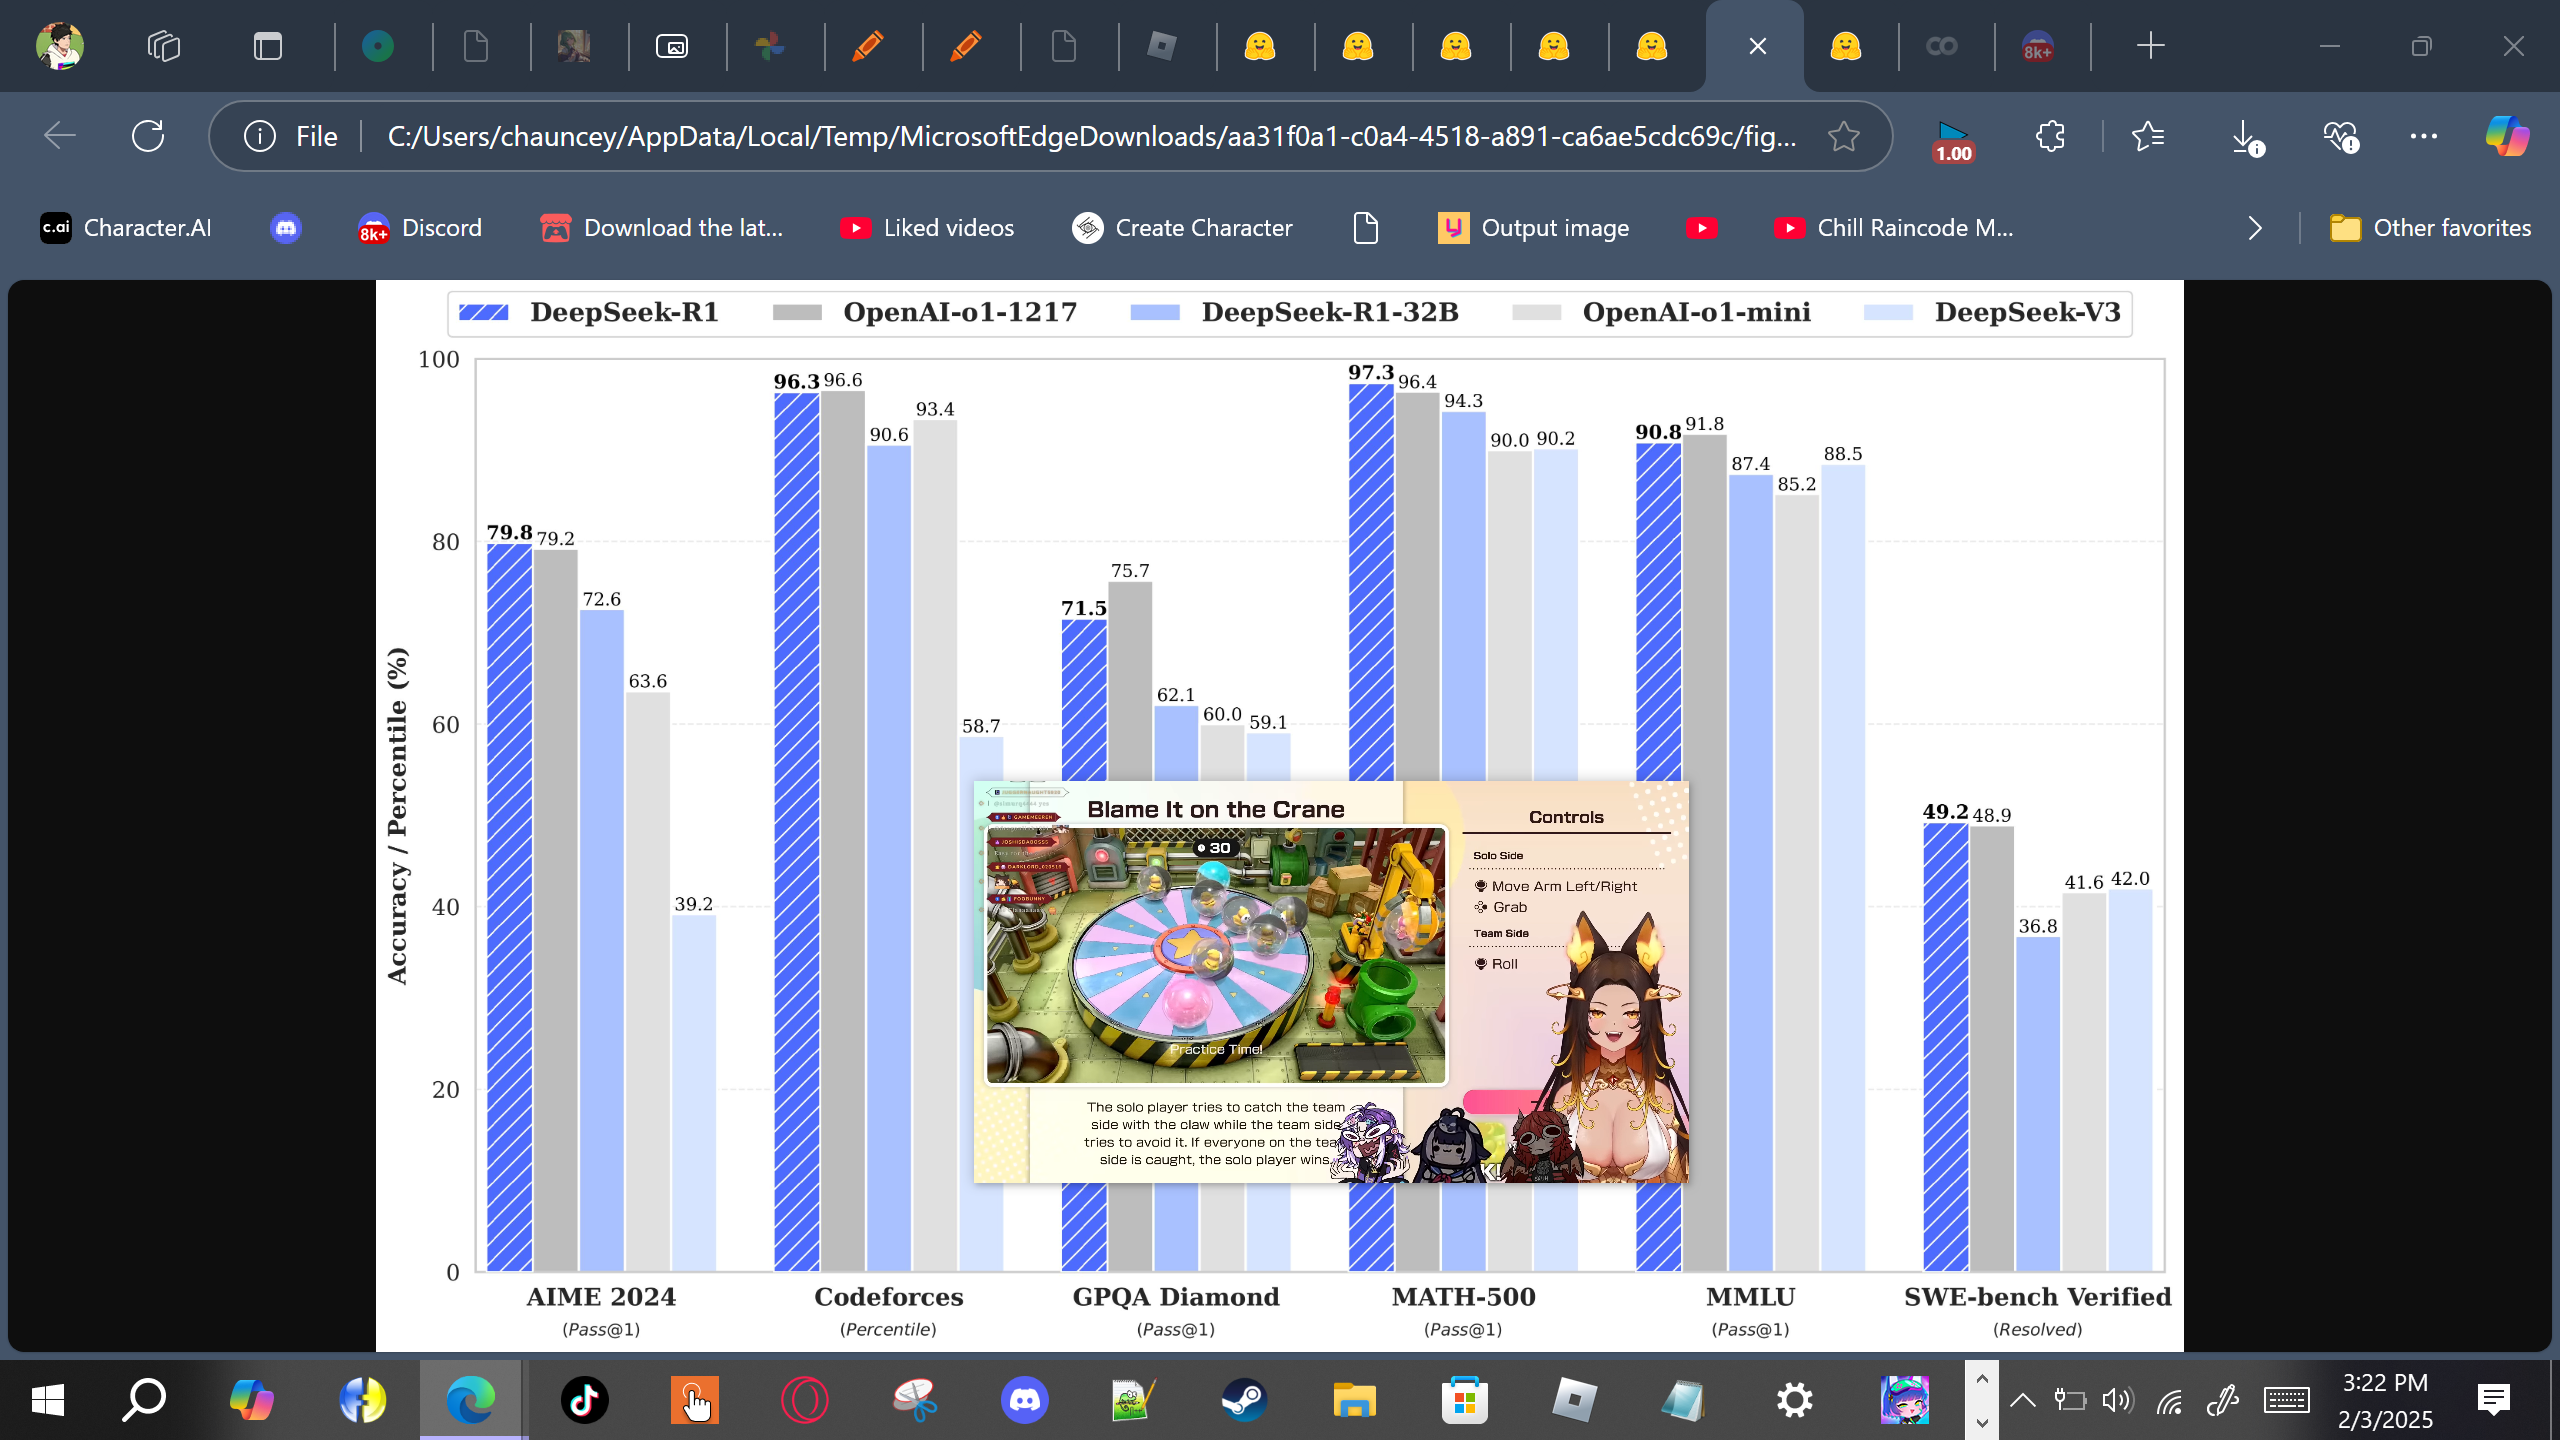Open the Extensions puzzle menu
Viewport: 2560px width, 1440px height.
(2050, 136)
